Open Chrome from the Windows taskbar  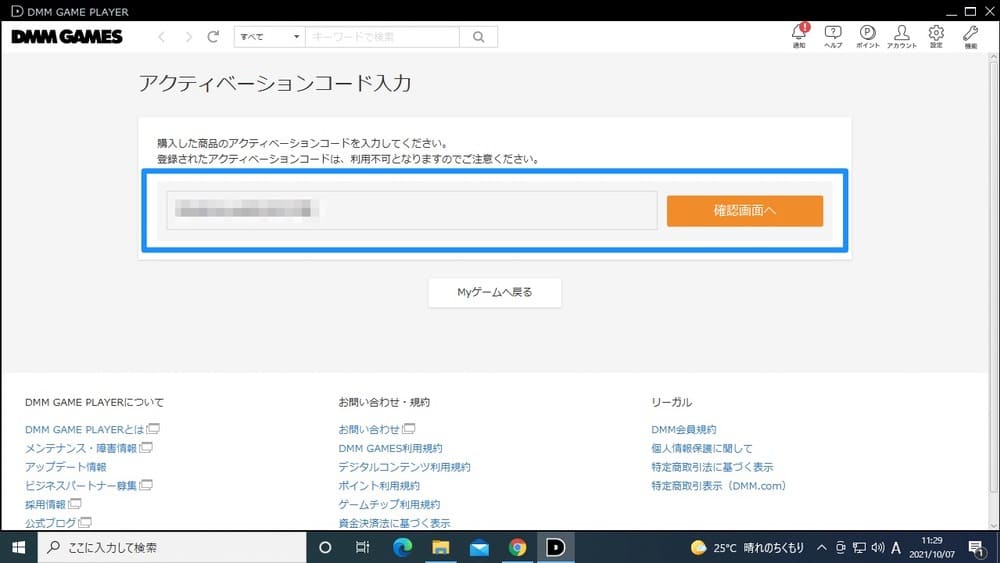click(517, 547)
